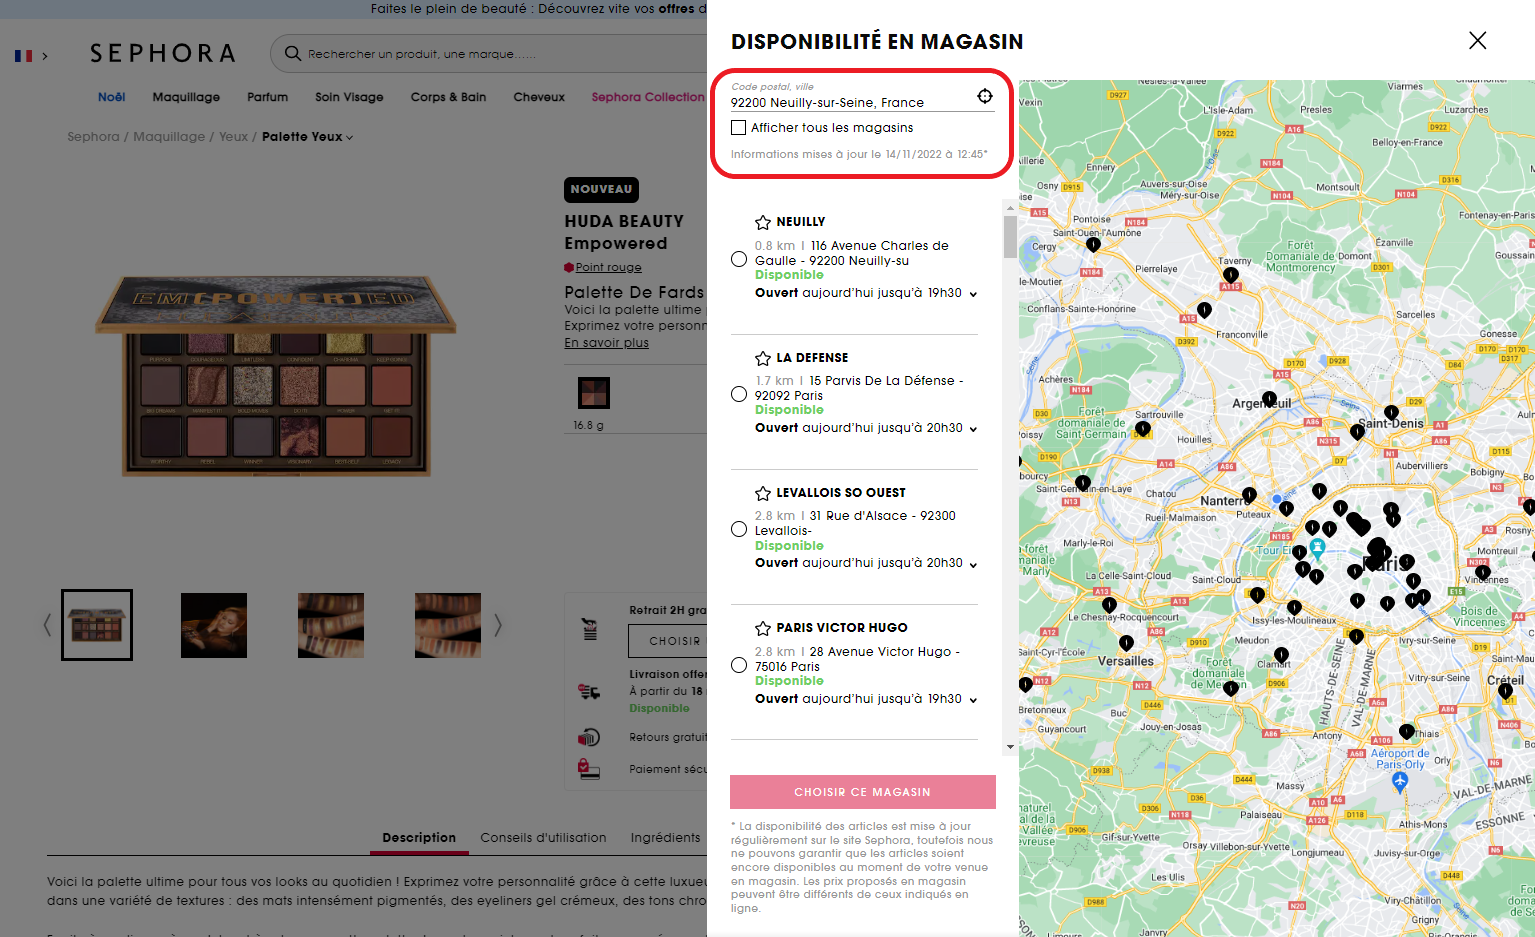Go to Sephora breadcrumb link
Screen dimensions: 1535x937
pos(93,137)
